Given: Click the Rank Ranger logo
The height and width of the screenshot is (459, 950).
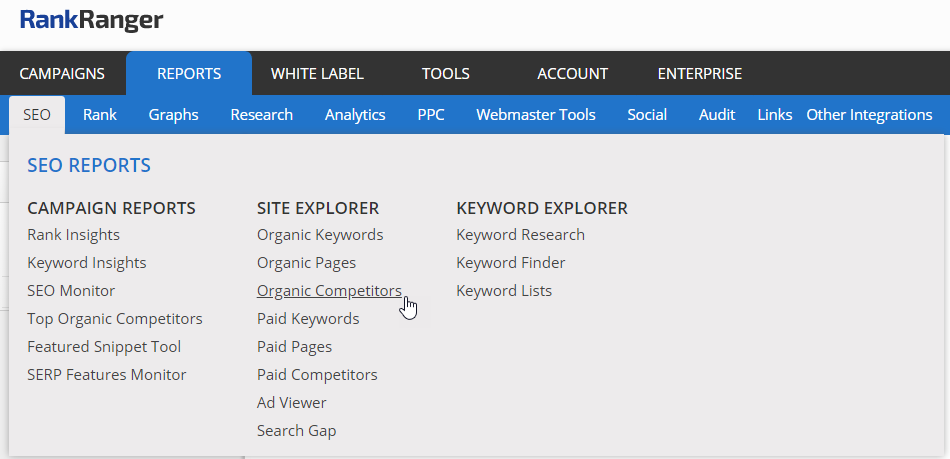Looking at the screenshot, I should coord(91,20).
